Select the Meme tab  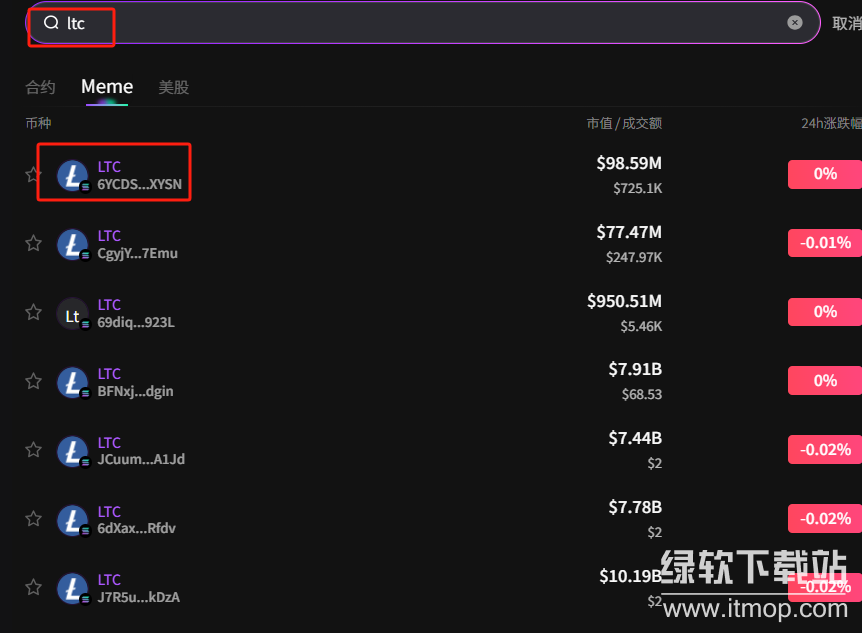tap(107, 87)
